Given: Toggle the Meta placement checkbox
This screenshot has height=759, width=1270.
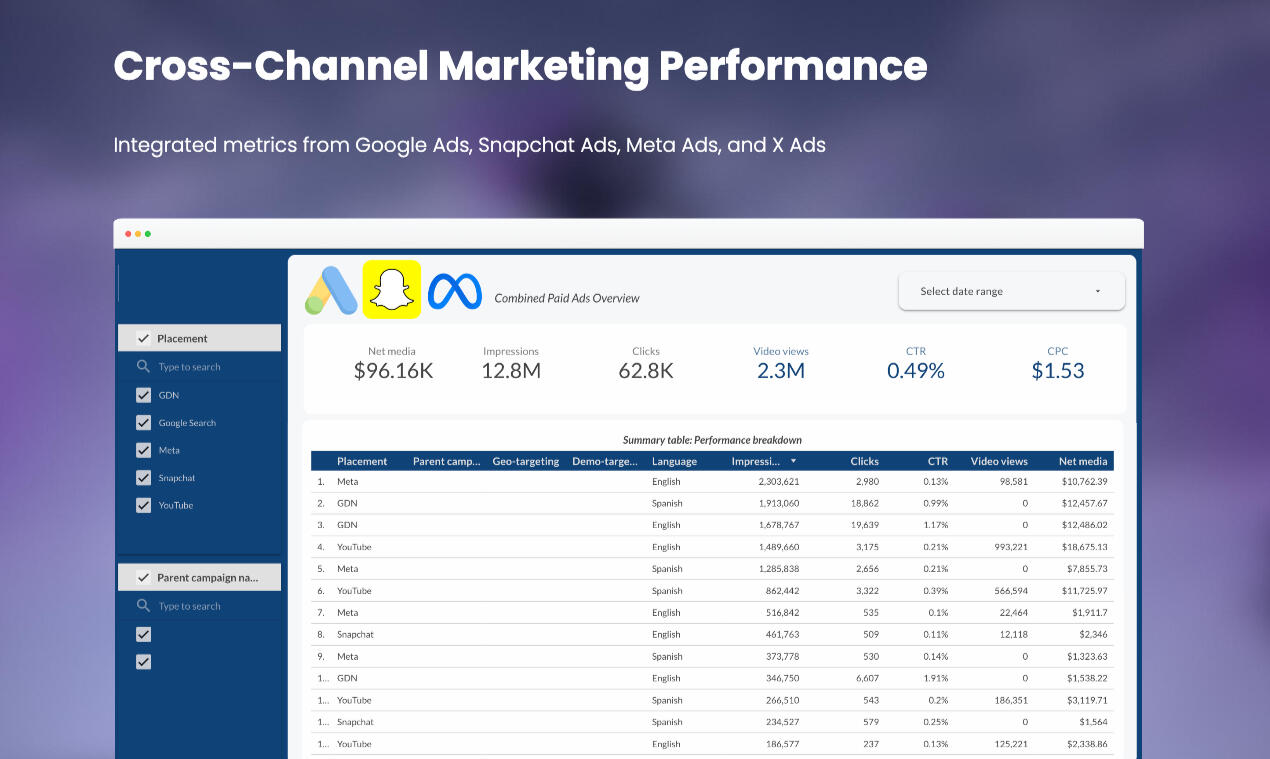Looking at the screenshot, I should [144, 450].
